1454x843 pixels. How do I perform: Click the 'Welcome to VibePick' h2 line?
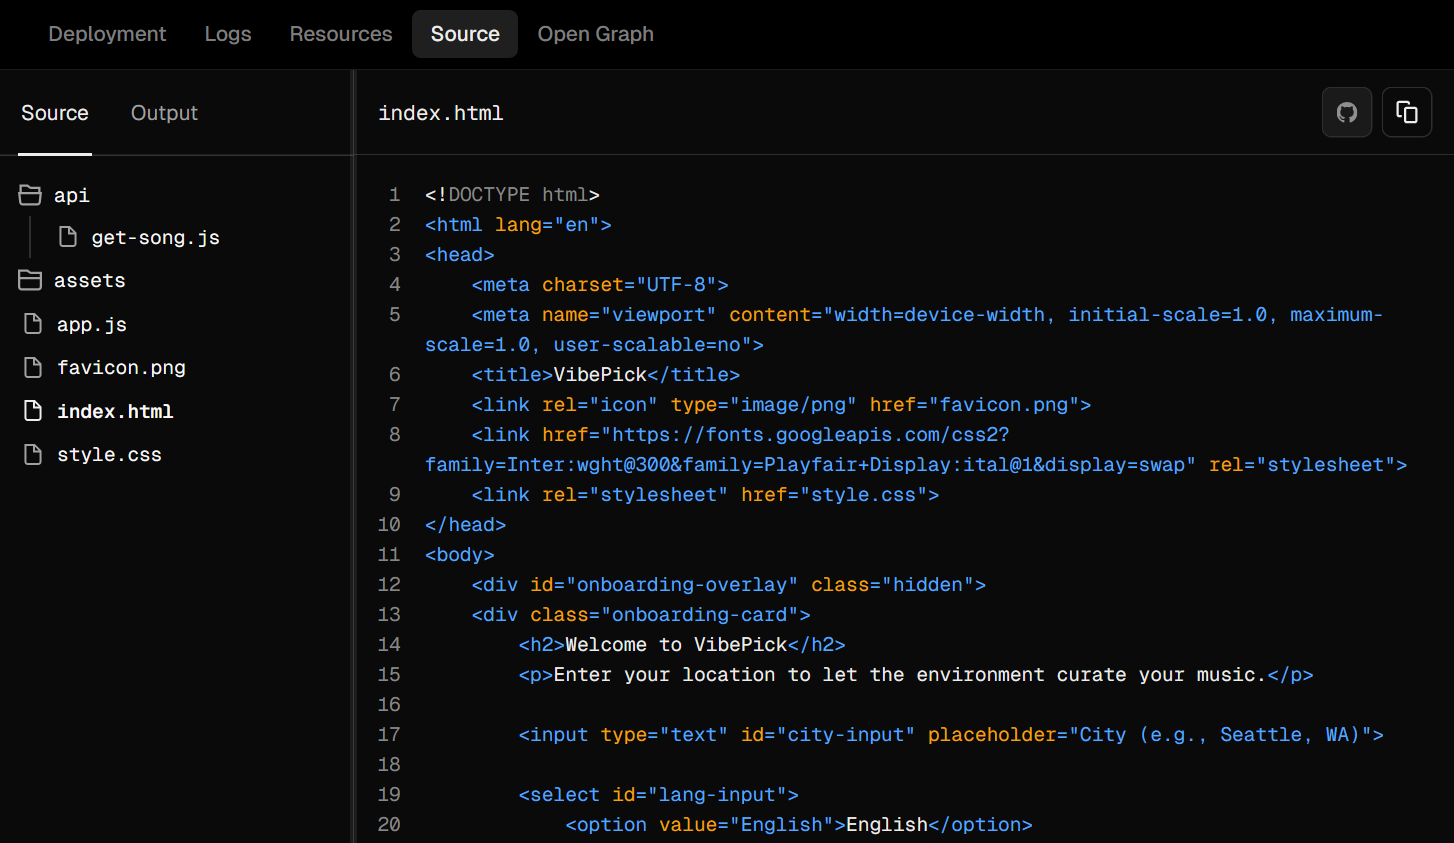click(682, 645)
